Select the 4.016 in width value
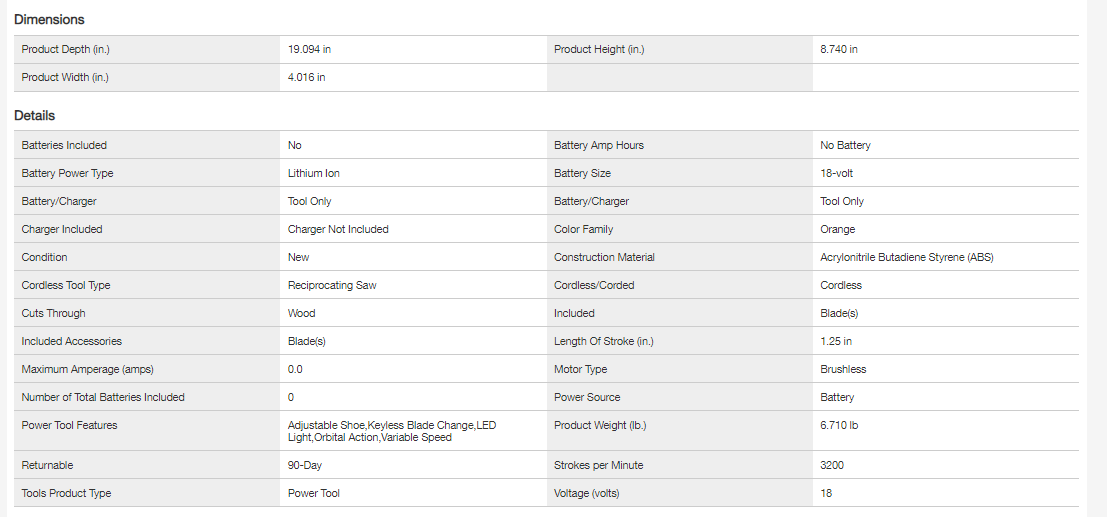1107x517 pixels. coord(306,77)
